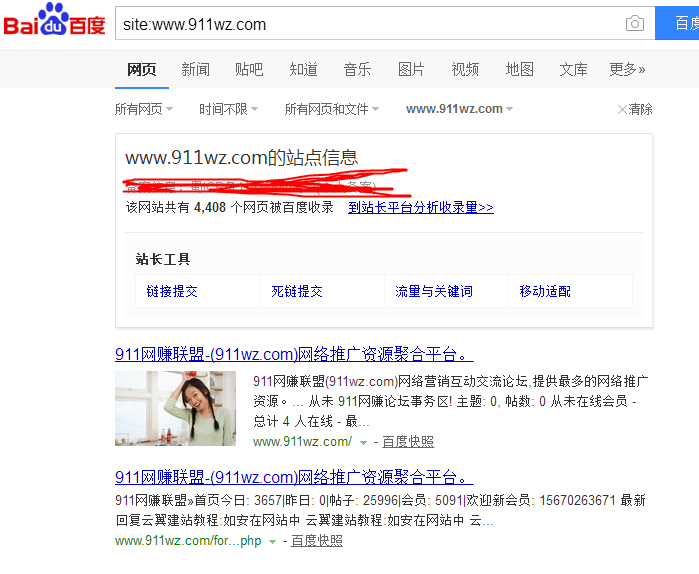Switch to the 新闻 tab

click(195, 69)
